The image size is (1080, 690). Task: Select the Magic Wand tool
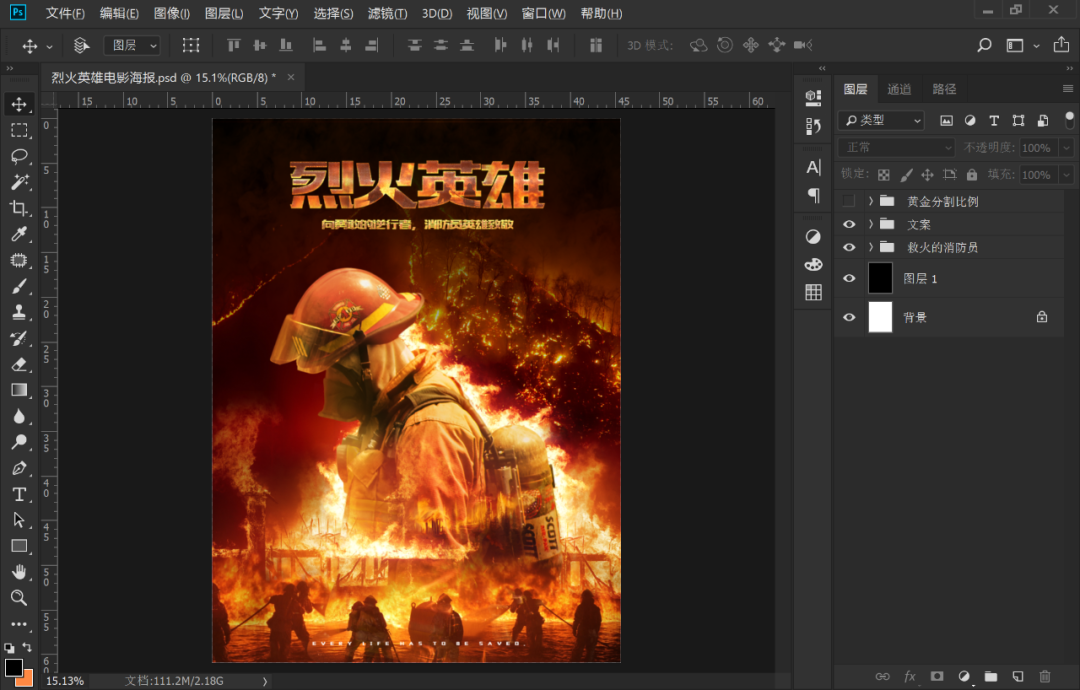(x=19, y=182)
